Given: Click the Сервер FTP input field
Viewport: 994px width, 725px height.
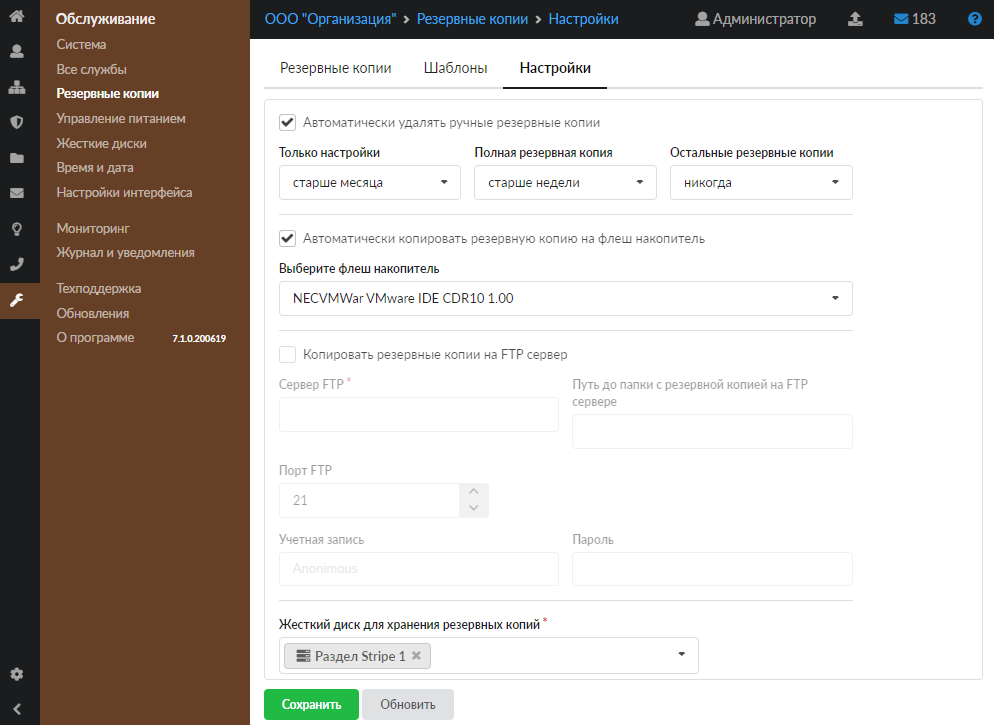Looking at the screenshot, I should click(418, 414).
